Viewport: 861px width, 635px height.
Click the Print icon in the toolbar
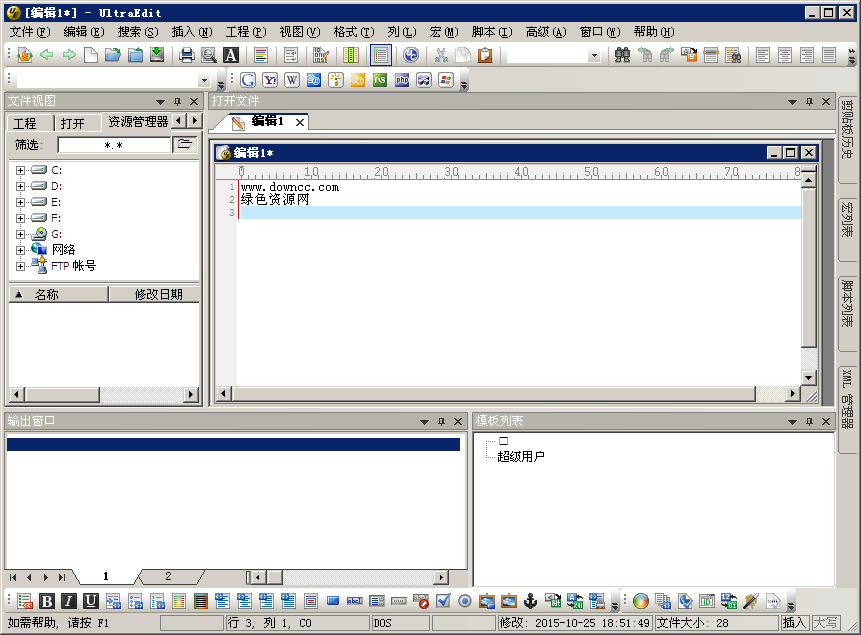point(186,55)
